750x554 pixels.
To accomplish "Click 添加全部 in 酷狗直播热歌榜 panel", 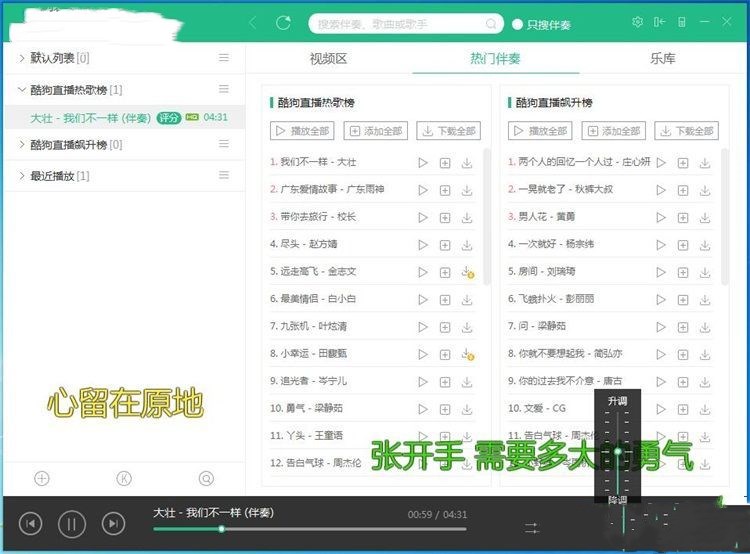I will tap(375, 131).
